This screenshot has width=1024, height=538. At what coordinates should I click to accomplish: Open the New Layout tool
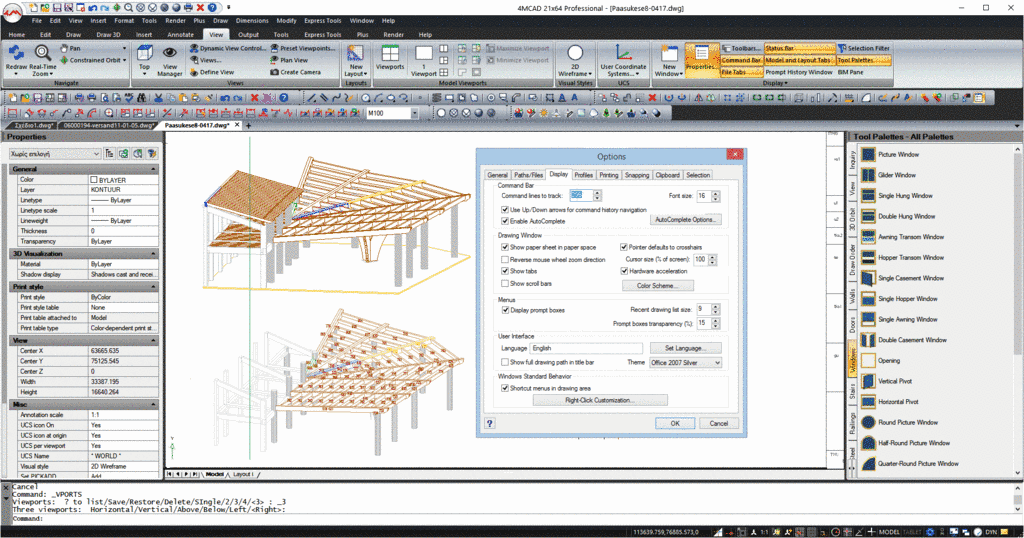click(356, 61)
